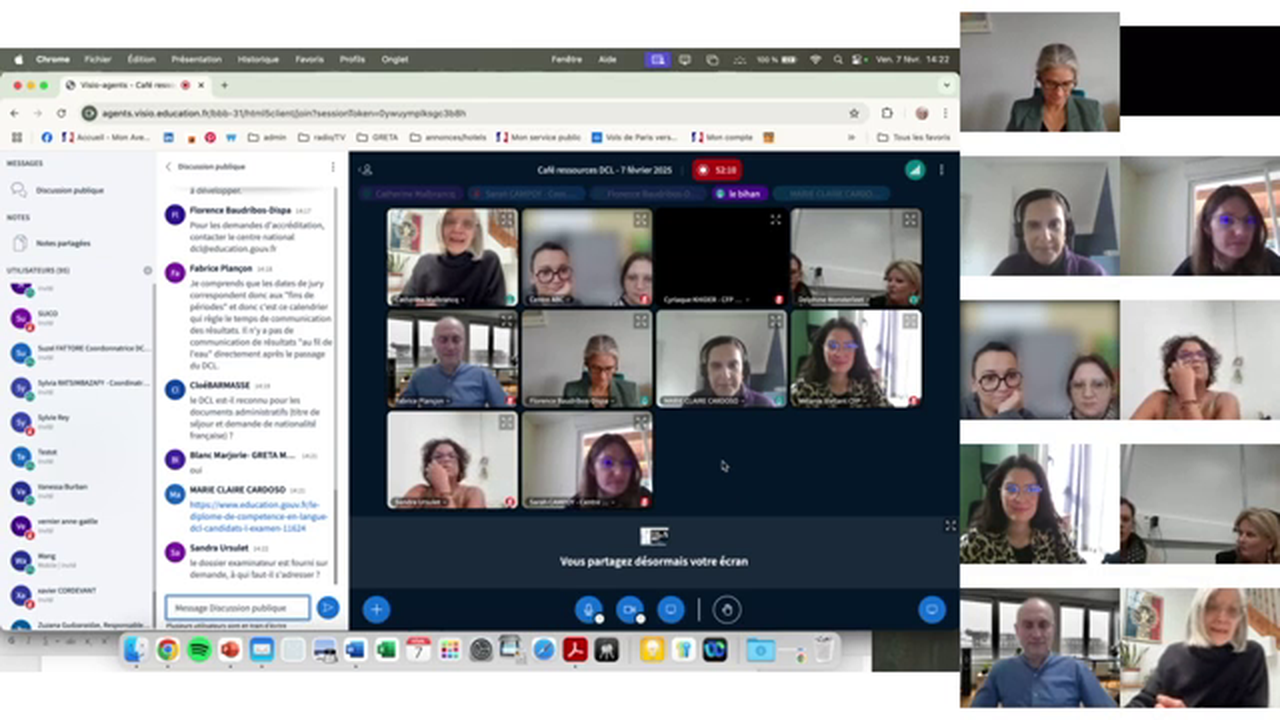
Task: Click the blue presentation button at bottom right
Action: pos(931,609)
